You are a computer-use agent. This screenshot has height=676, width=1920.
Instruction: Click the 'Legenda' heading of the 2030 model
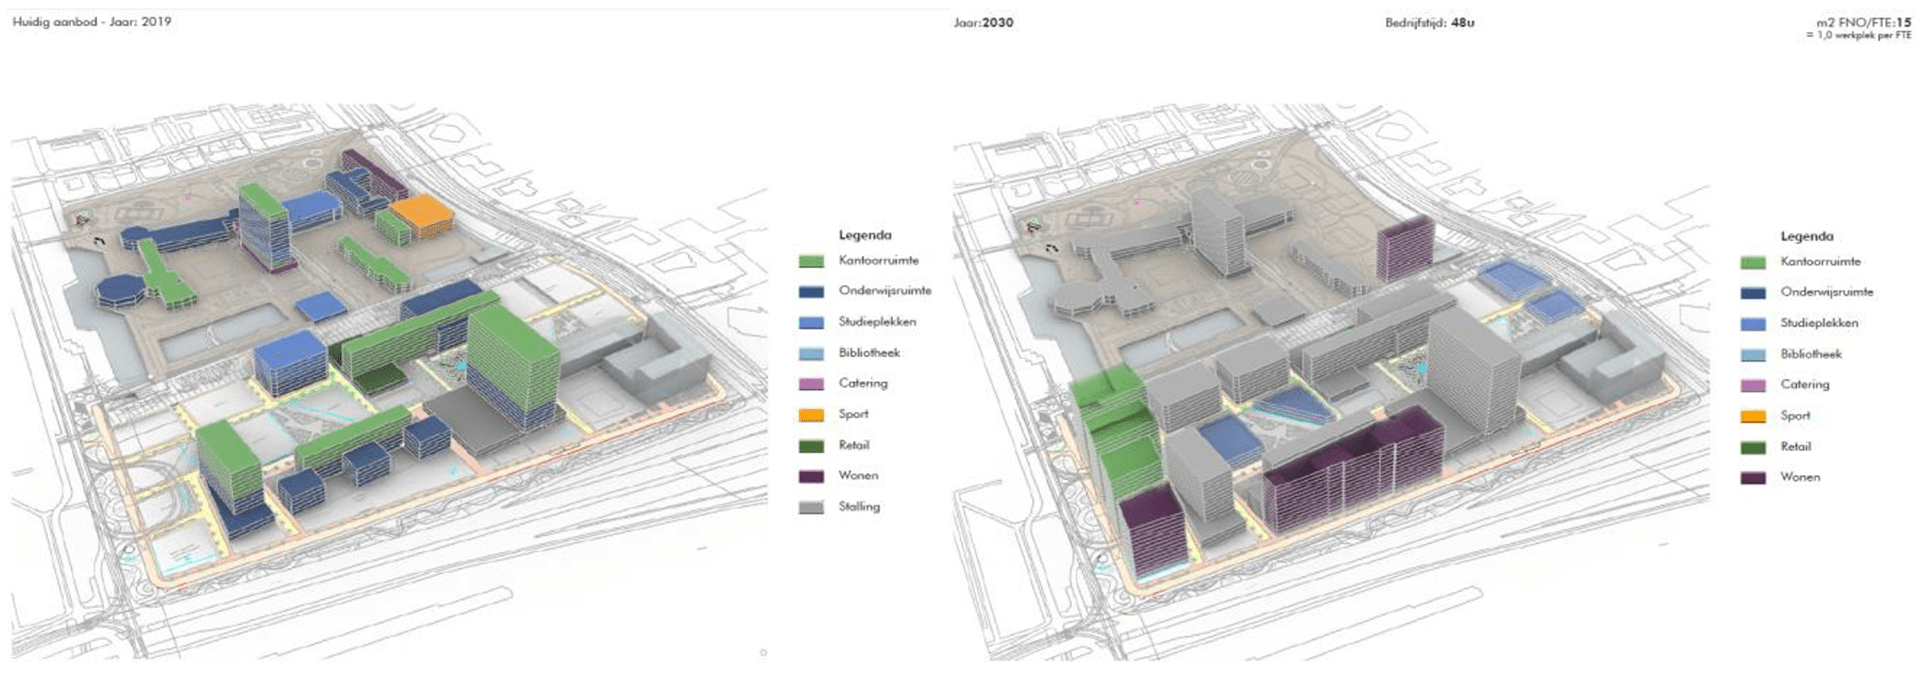click(1807, 236)
